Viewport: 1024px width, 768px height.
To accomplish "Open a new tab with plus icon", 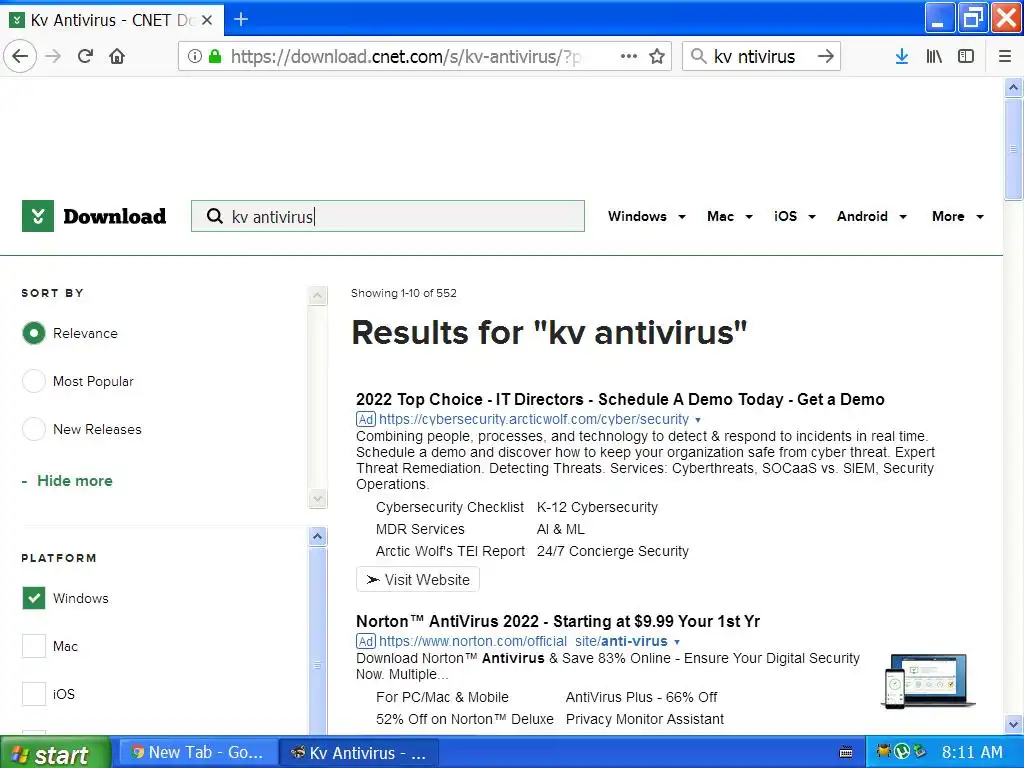I will (241, 20).
